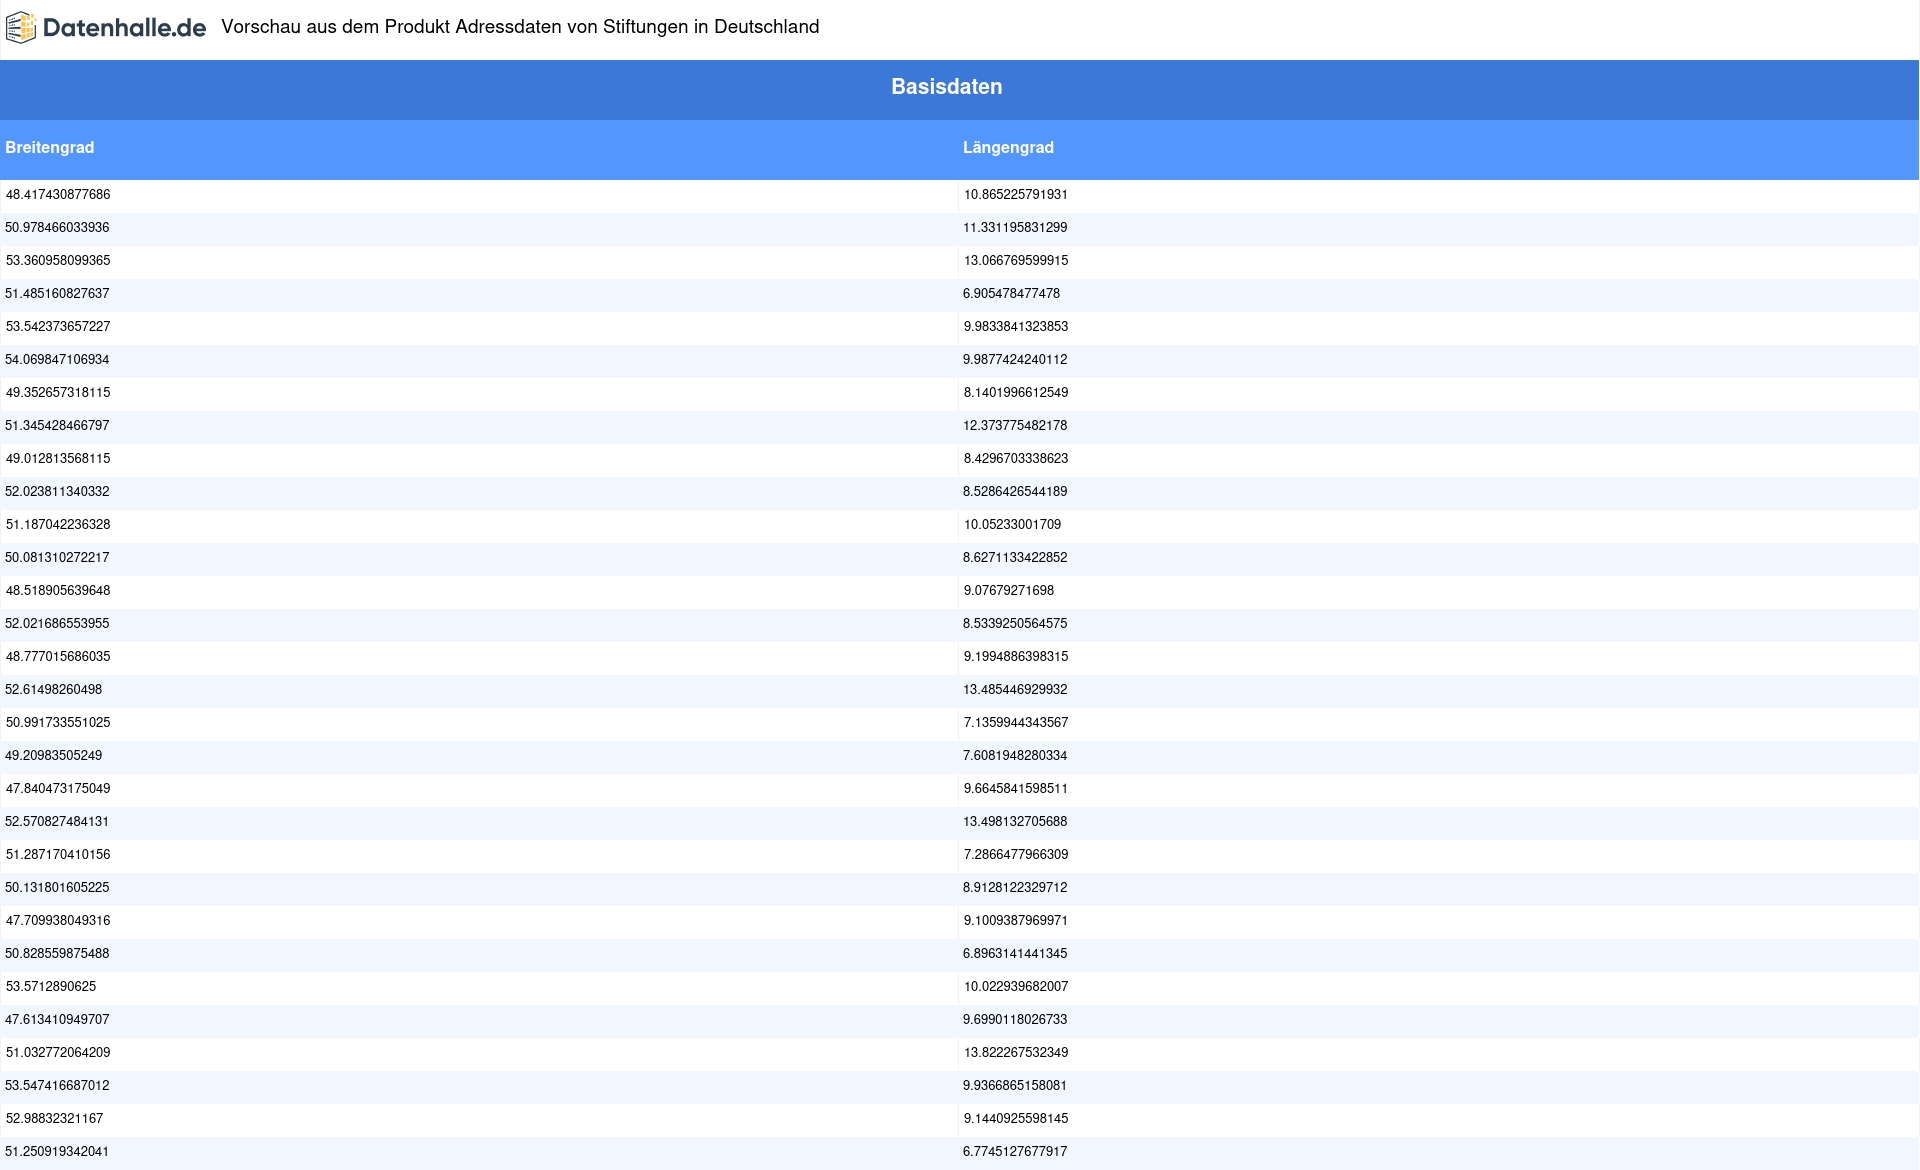Select the Längengrad column header

tap(1008, 148)
